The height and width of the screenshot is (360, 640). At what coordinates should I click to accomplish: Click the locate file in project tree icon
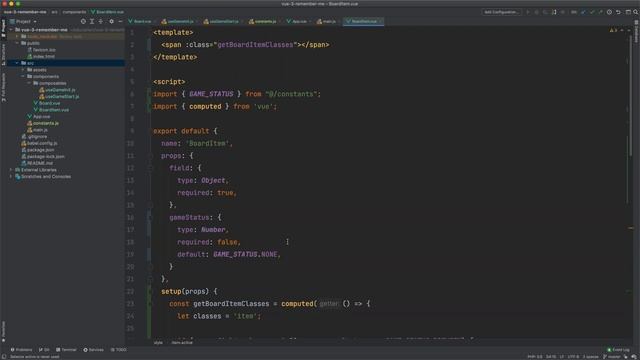pos(83,21)
